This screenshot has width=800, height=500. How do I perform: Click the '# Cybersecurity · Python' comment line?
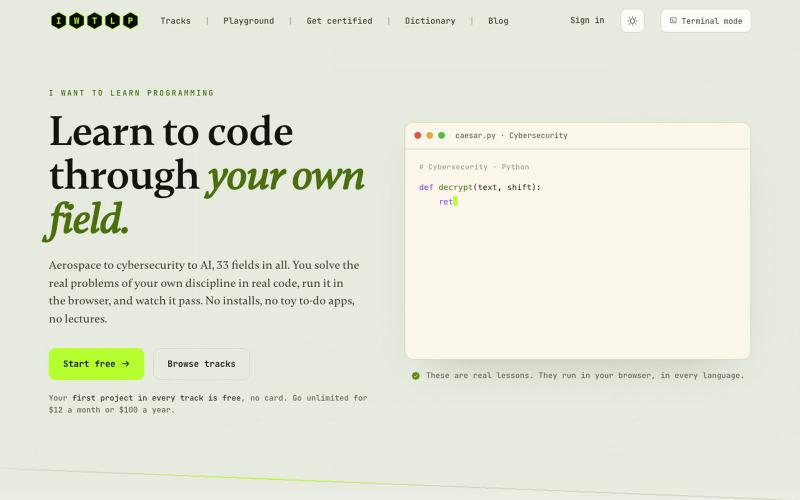coord(474,167)
